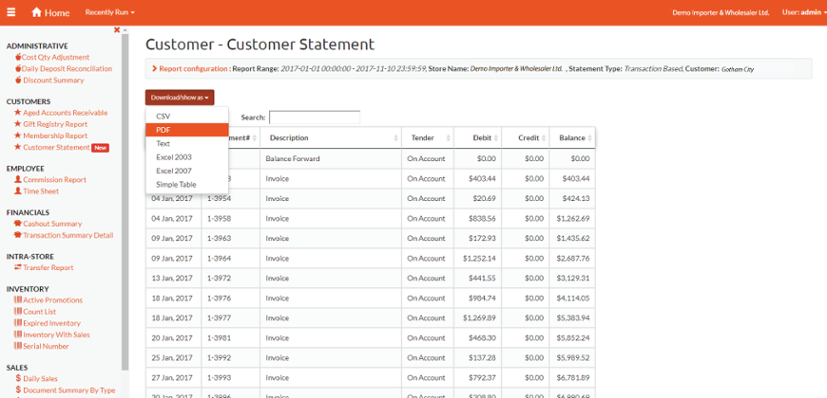Screen dimensions: 827x398
Task: Sort by Balance column
Action: [572, 138]
